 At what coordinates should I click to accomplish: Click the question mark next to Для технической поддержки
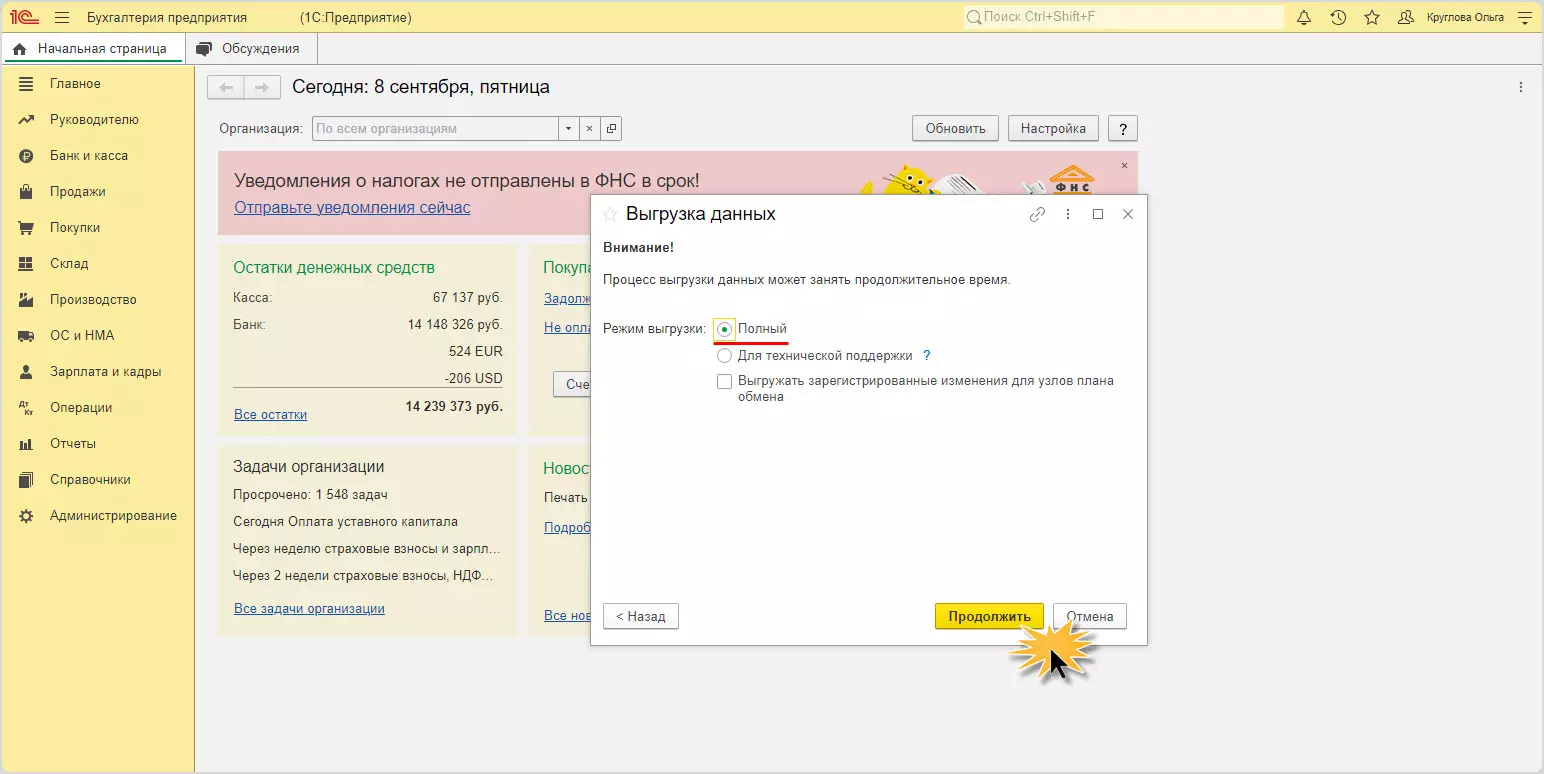pyautogui.click(x=926, y=355)
